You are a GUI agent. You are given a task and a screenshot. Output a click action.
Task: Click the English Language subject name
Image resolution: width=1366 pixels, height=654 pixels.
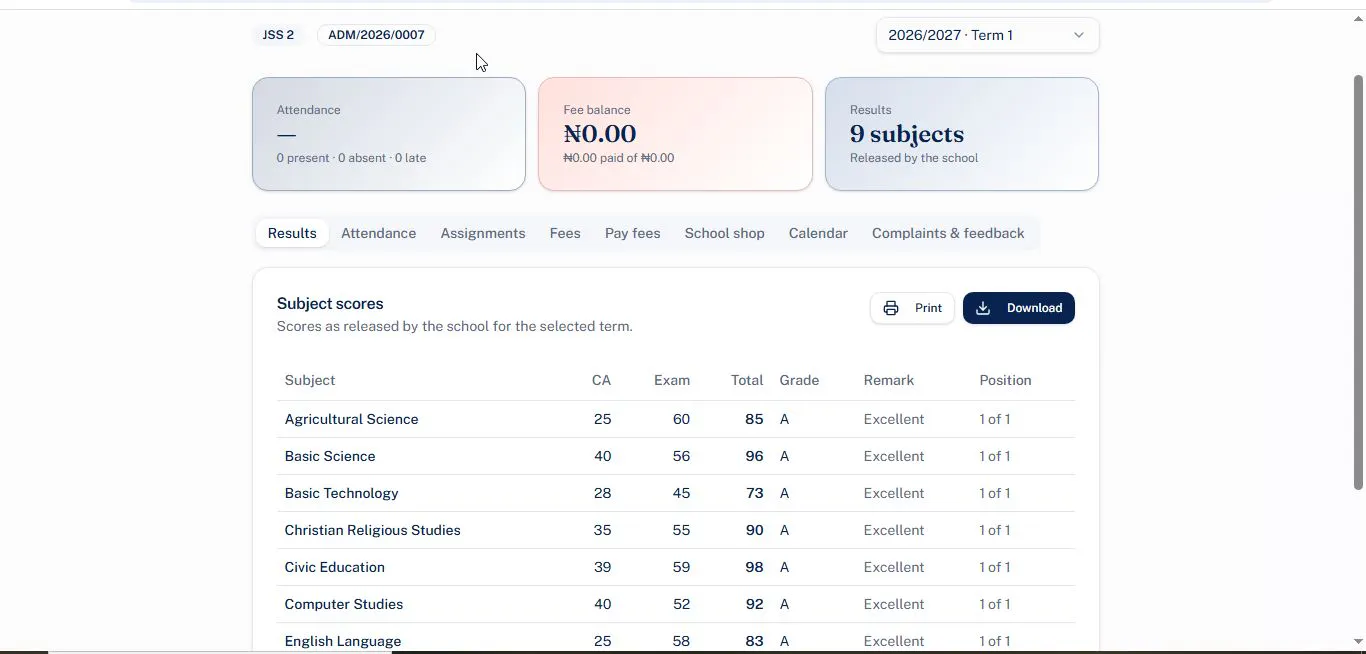[x=343, y=641]
